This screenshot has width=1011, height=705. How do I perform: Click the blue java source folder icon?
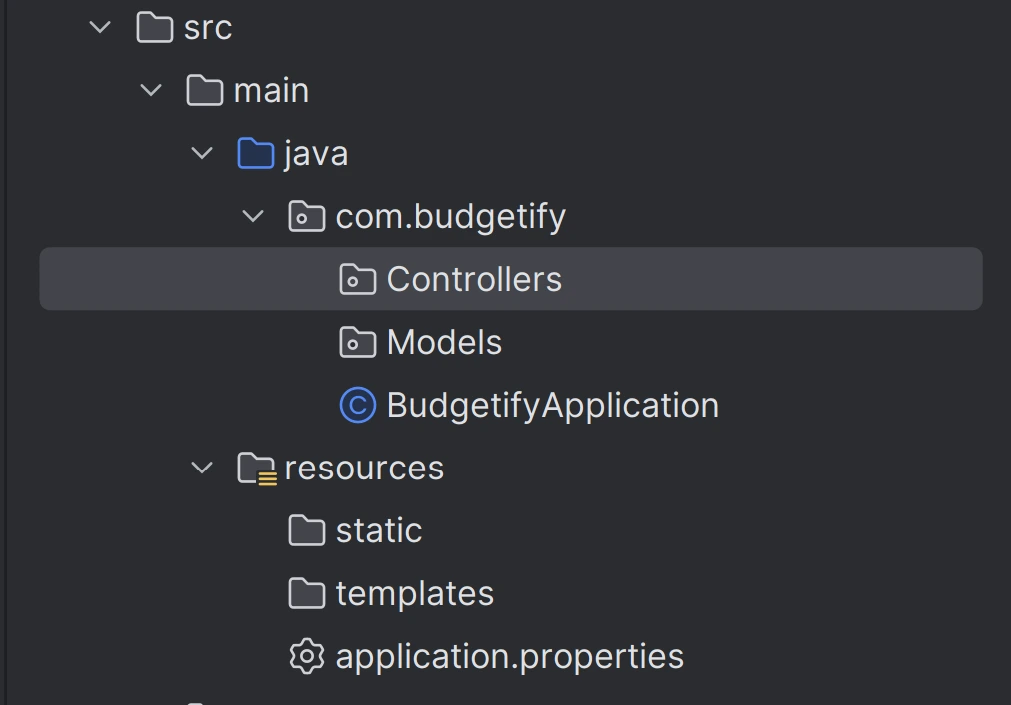click(256, 153)
